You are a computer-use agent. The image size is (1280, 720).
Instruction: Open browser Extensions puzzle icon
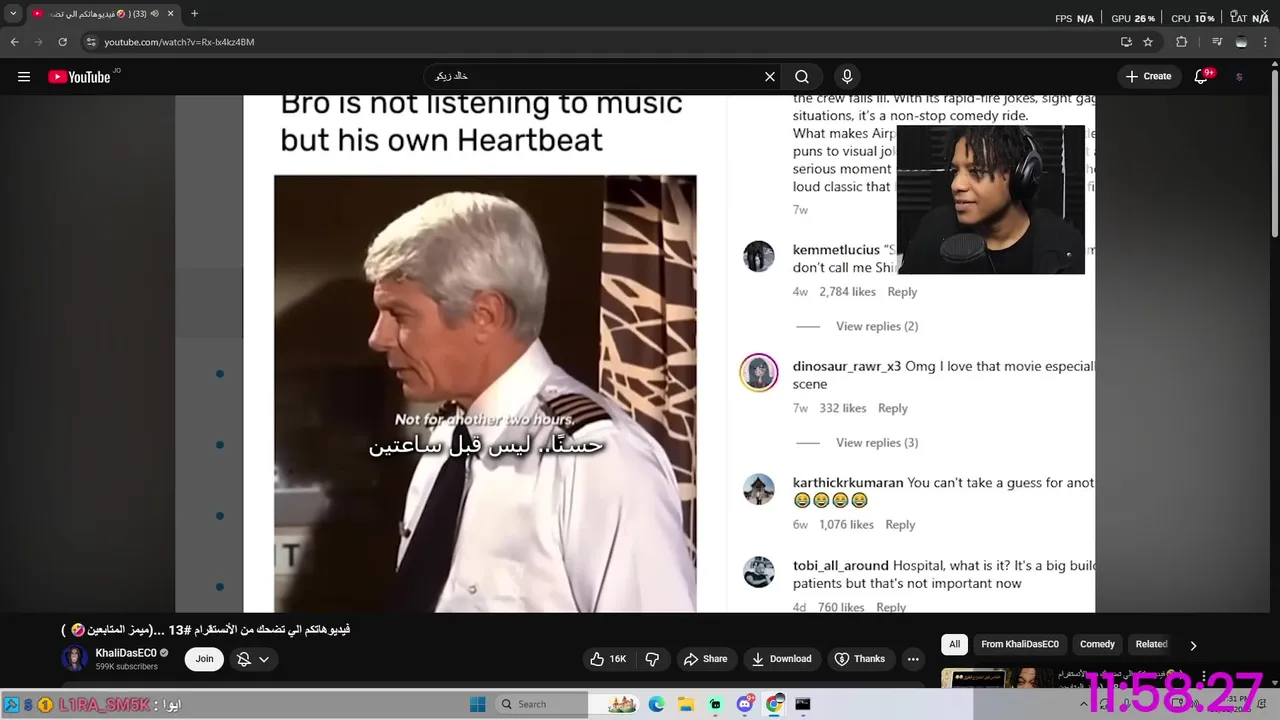coord(1181,42)
